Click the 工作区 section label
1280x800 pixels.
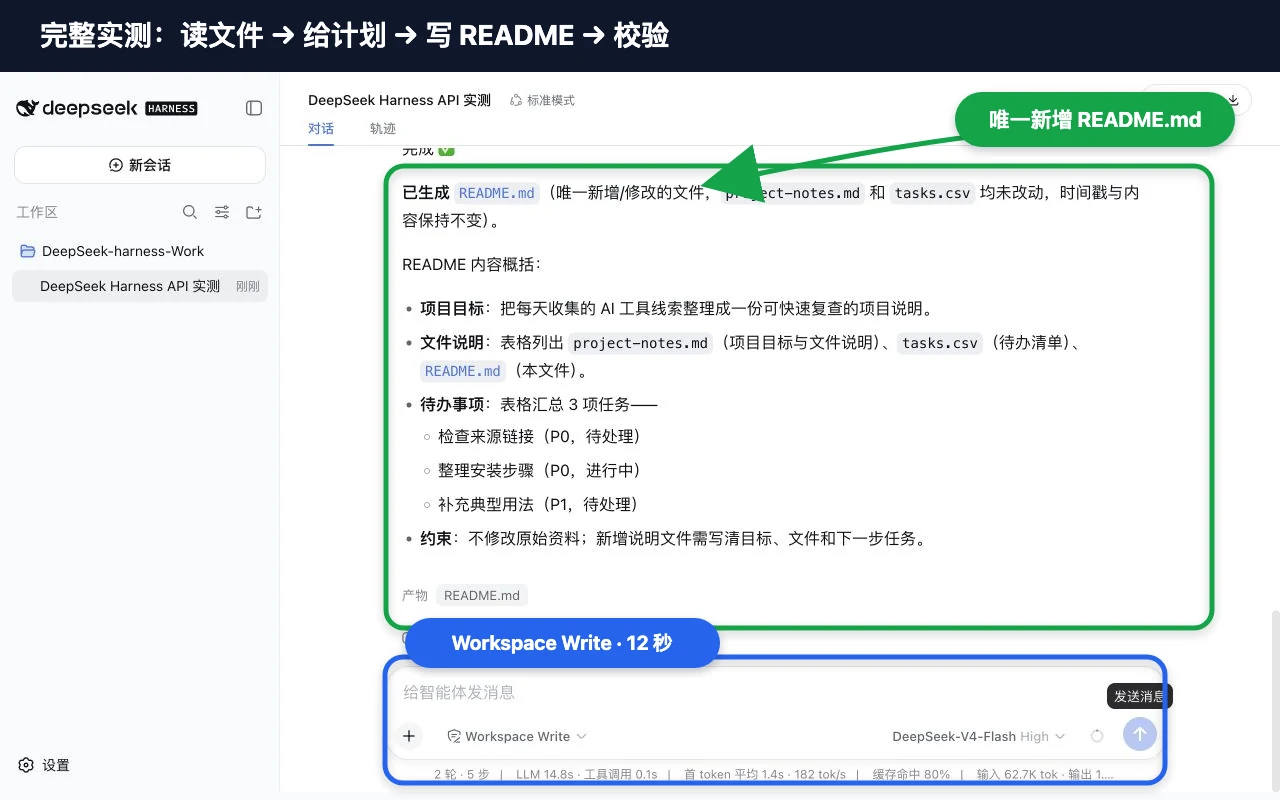(x=37, y=212)
